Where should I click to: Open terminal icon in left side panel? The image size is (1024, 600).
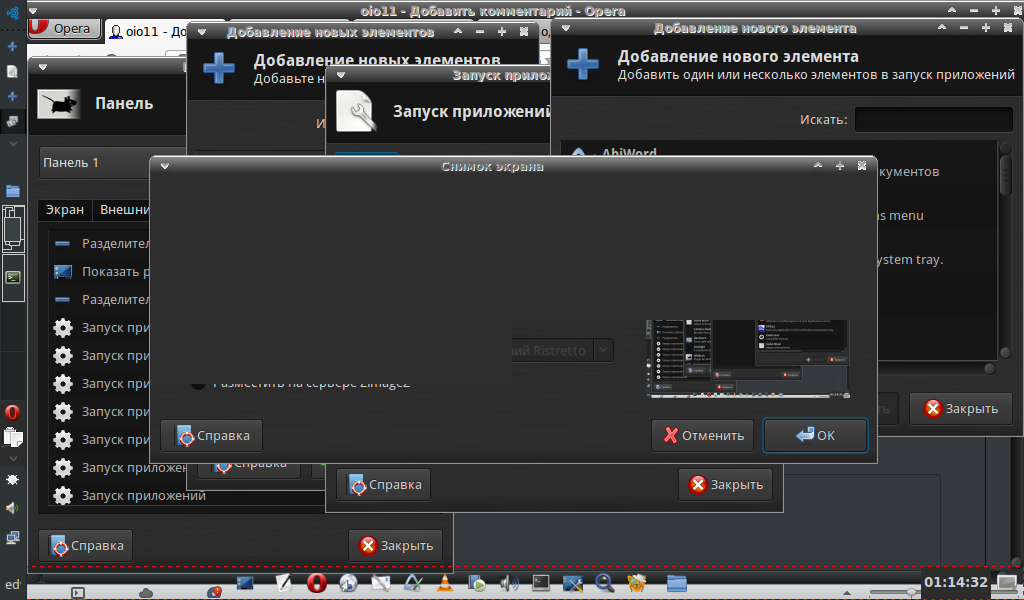[x=13, y=277]
